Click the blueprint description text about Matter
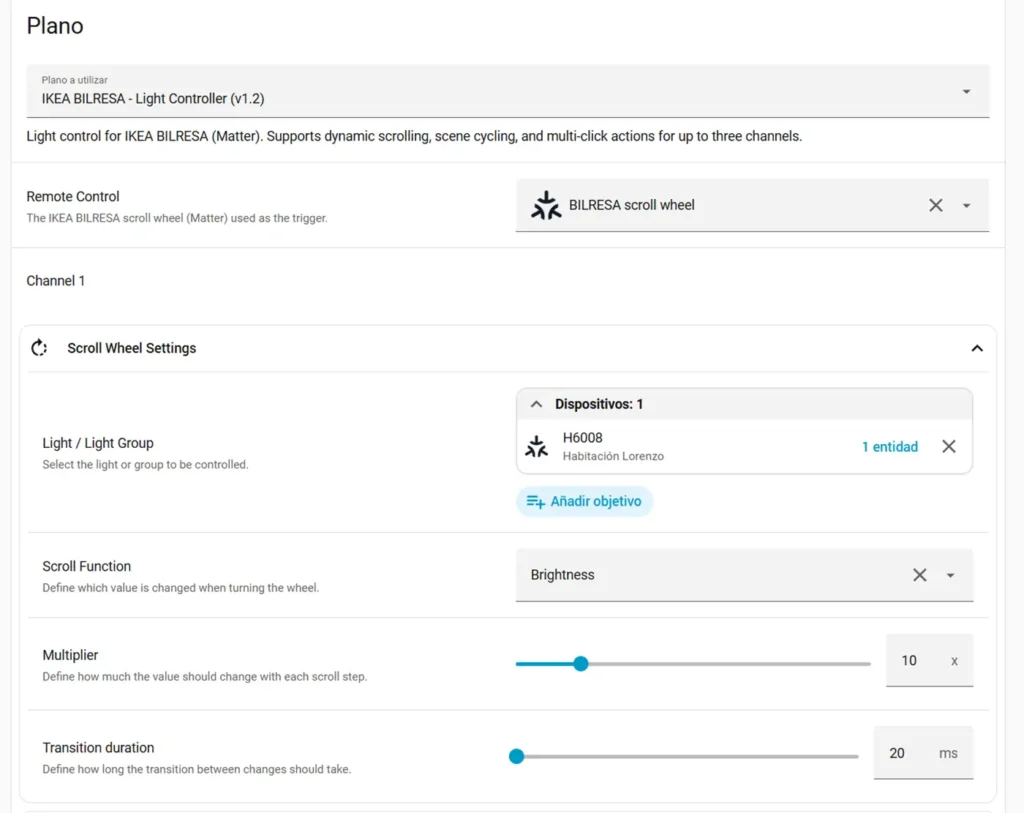The image size is (1024, 813). pos(414,136)
